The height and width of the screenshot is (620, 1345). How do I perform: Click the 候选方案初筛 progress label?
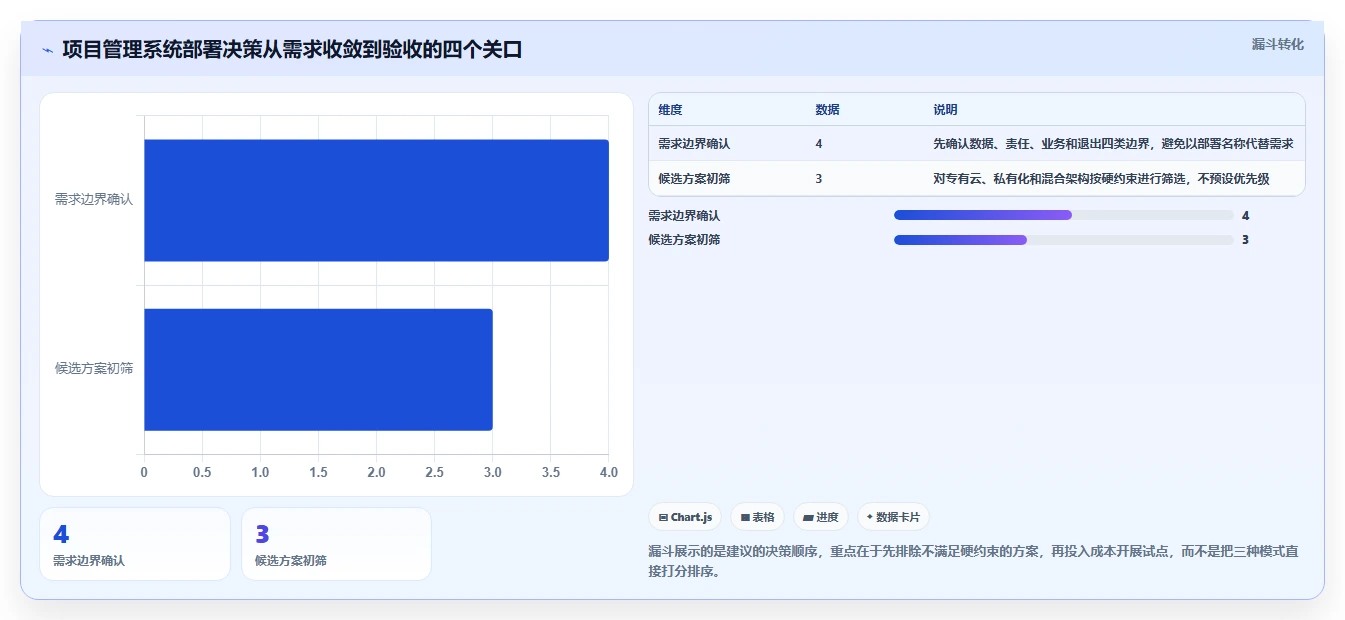coord(684,240)
